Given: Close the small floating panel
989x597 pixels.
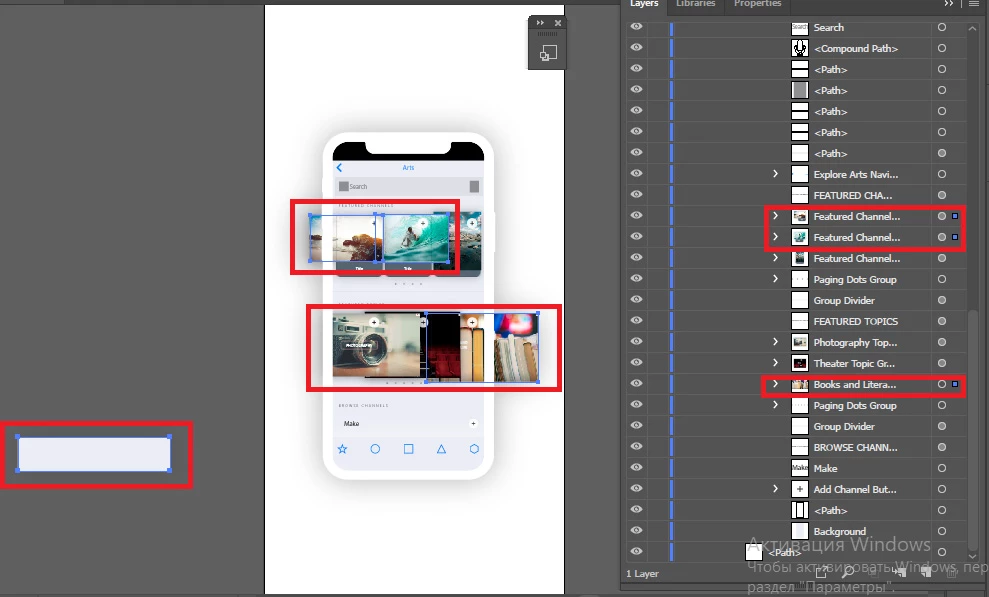Looking at the screenshot, I should tap(558, 23).
